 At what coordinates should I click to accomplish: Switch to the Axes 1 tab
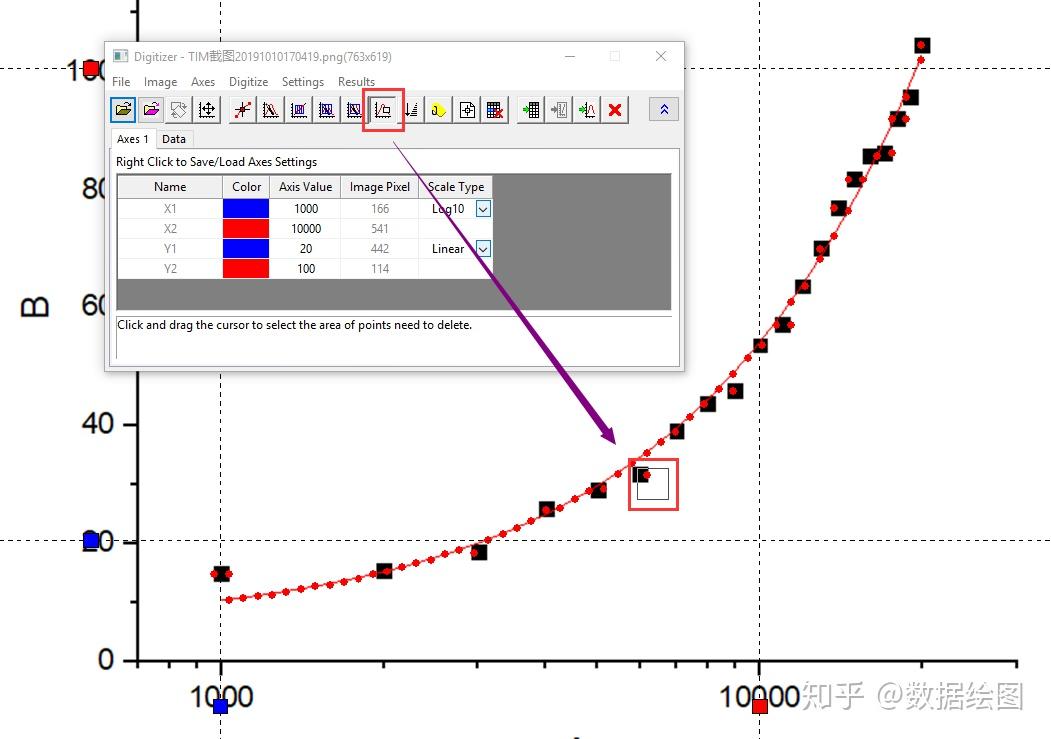(x=133, y=139)
